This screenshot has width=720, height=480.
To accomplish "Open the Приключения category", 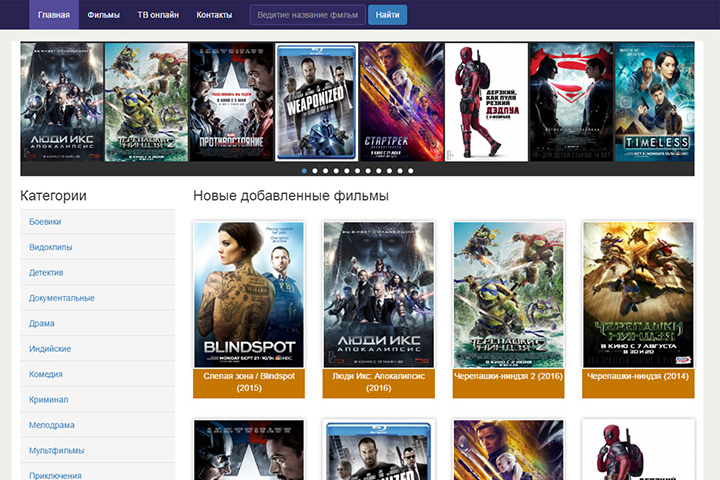I will [98, 473].
